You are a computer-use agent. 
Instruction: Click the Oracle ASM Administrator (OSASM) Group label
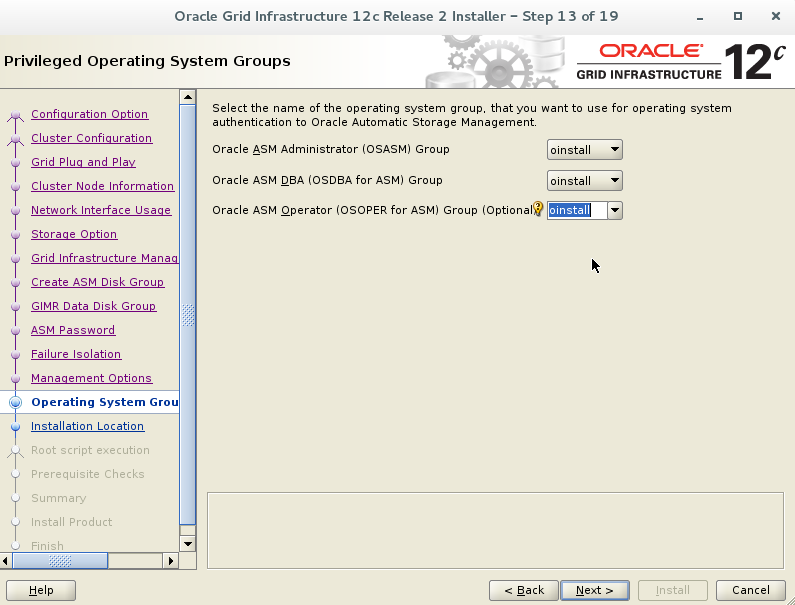pos(331,150)
